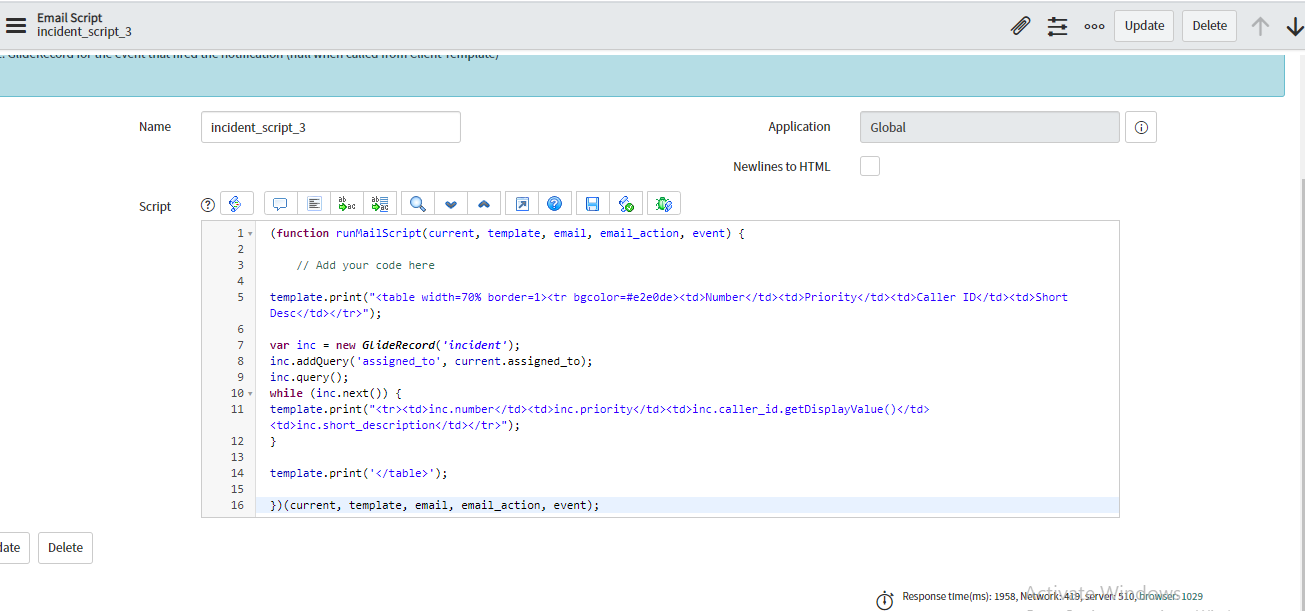The height and width of the screenshot is (611, 1305).
Task: Click the Name input field
Action: (330, 127)
